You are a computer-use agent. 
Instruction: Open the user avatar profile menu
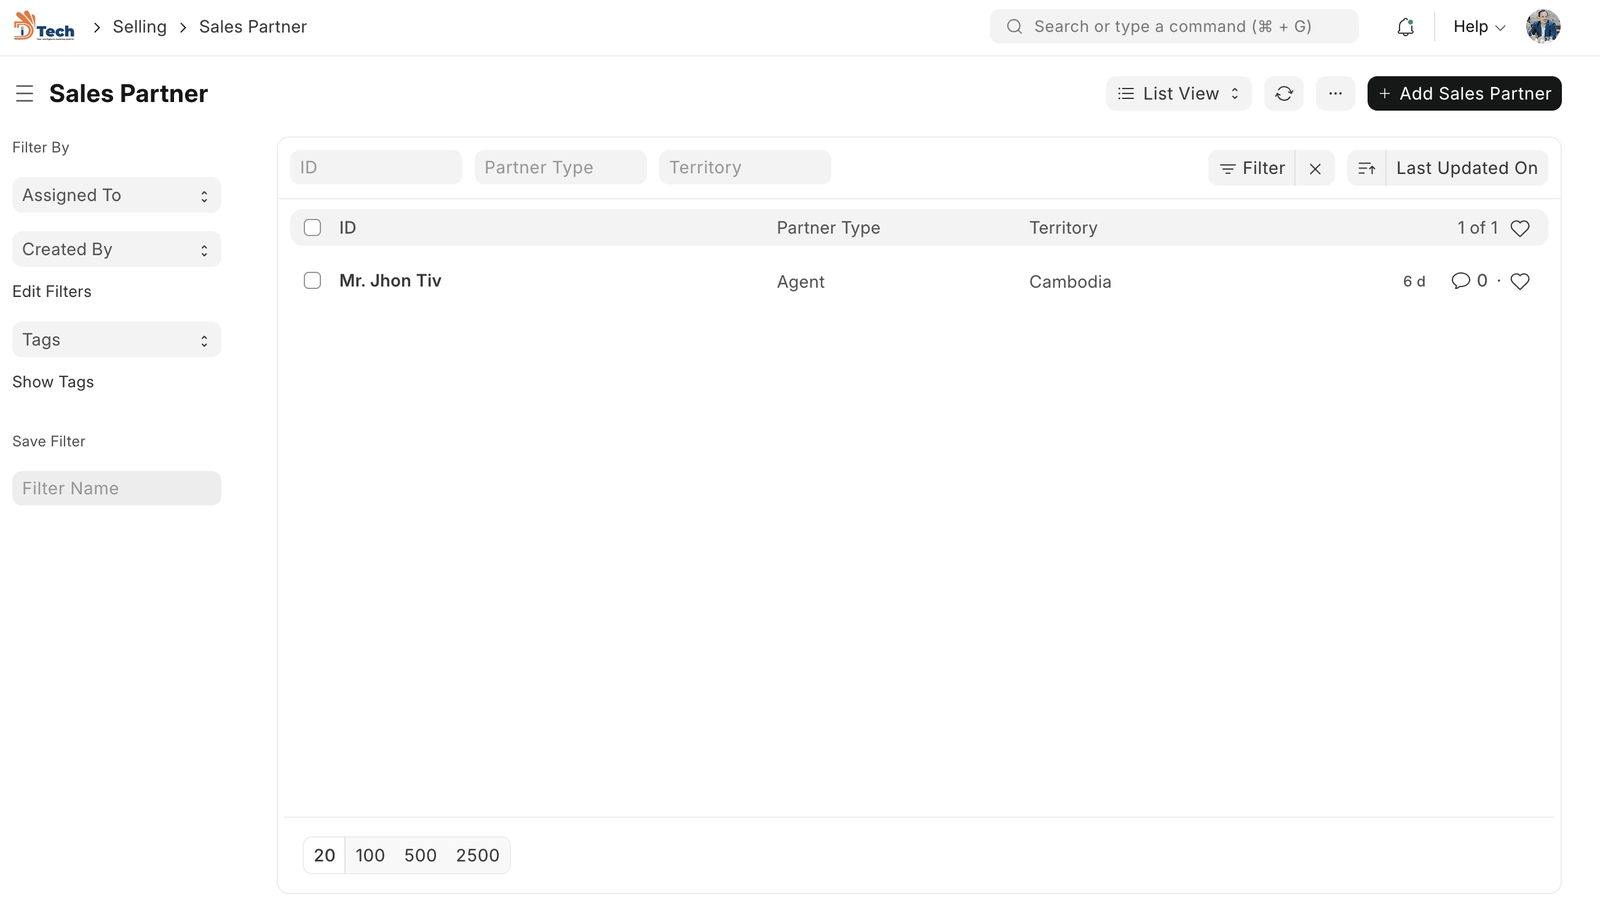1542,27
